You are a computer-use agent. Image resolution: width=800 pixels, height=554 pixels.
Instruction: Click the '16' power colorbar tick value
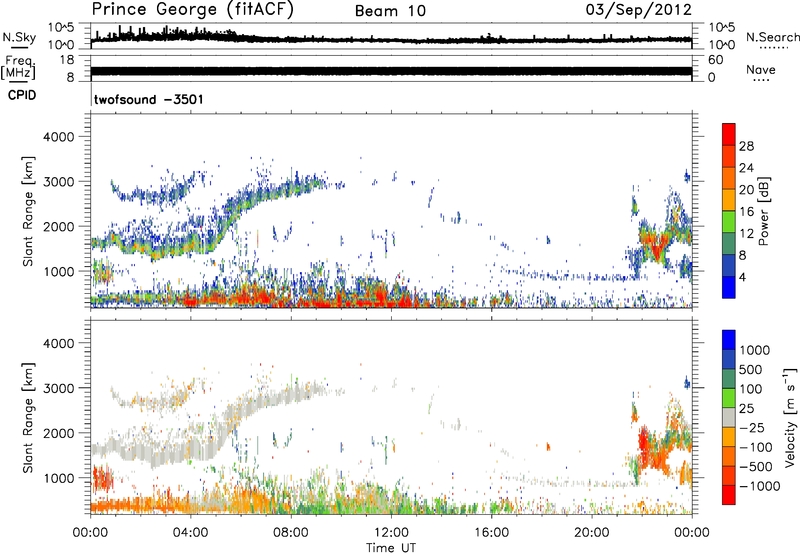click(x=746, y=212)
